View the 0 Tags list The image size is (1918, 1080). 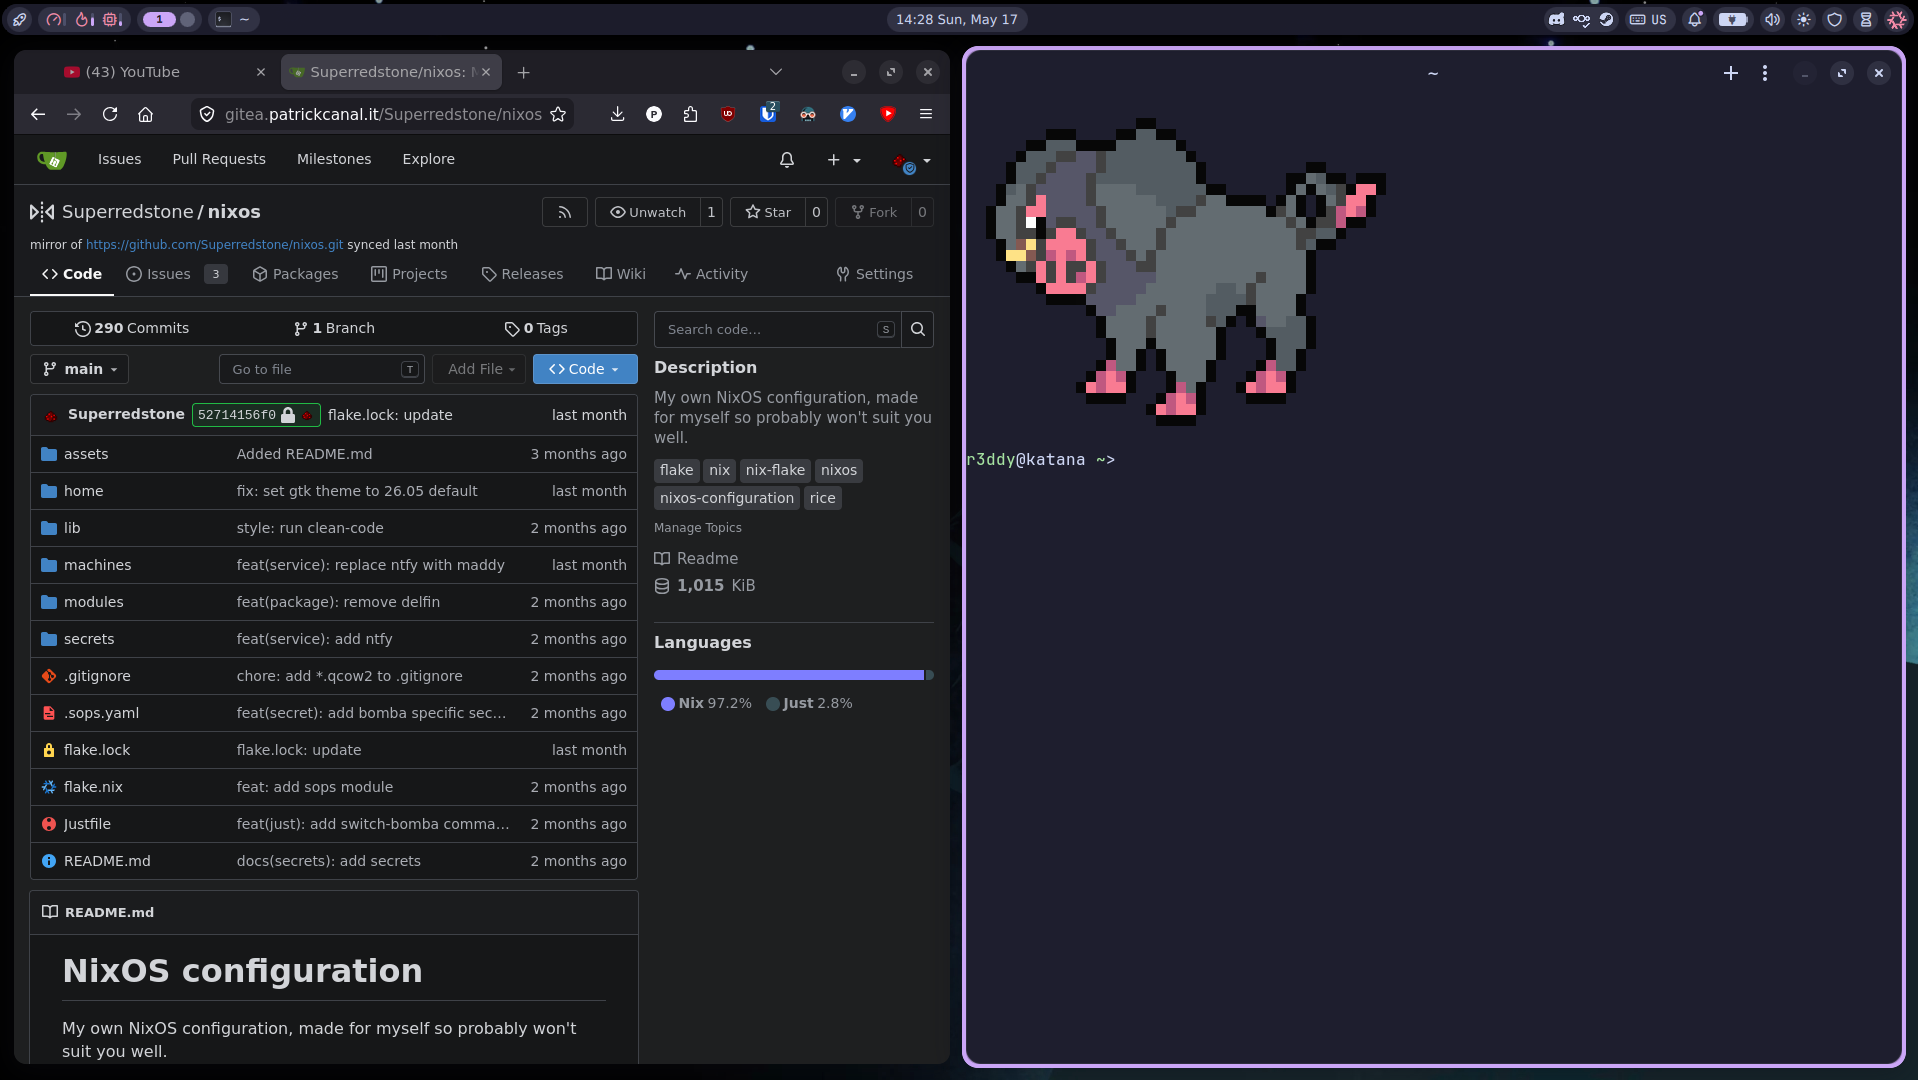[x=536, y=328]
